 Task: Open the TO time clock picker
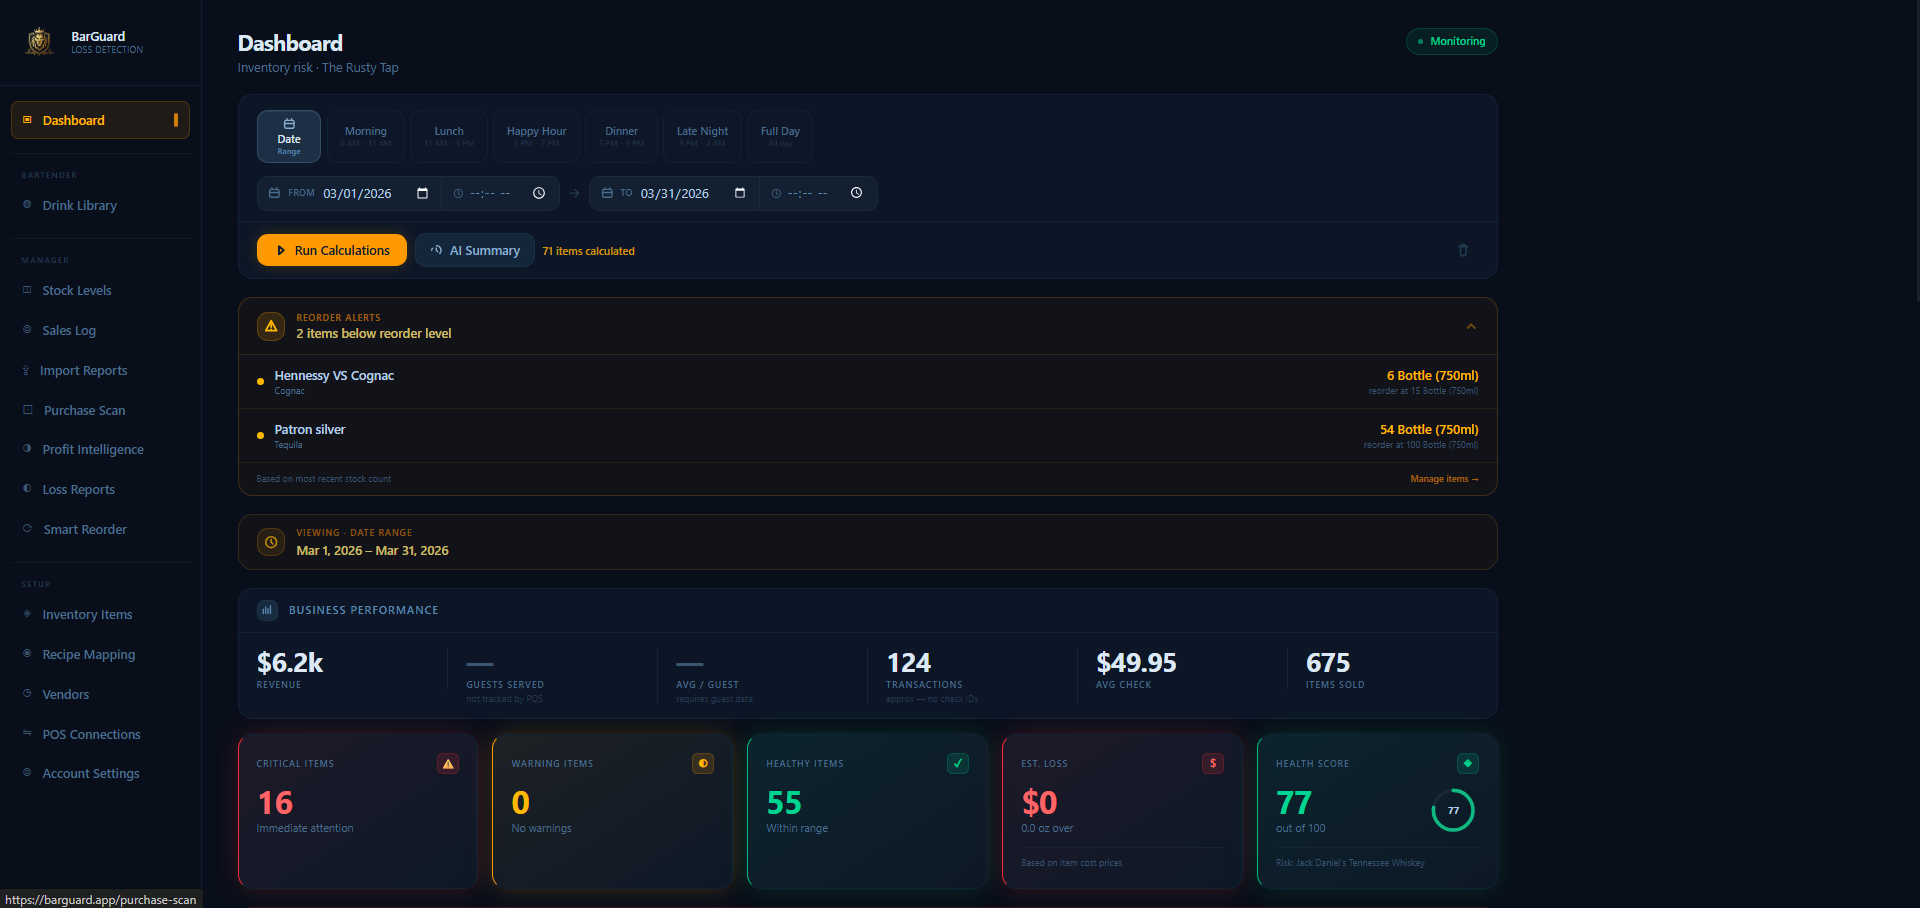[855, 193]
